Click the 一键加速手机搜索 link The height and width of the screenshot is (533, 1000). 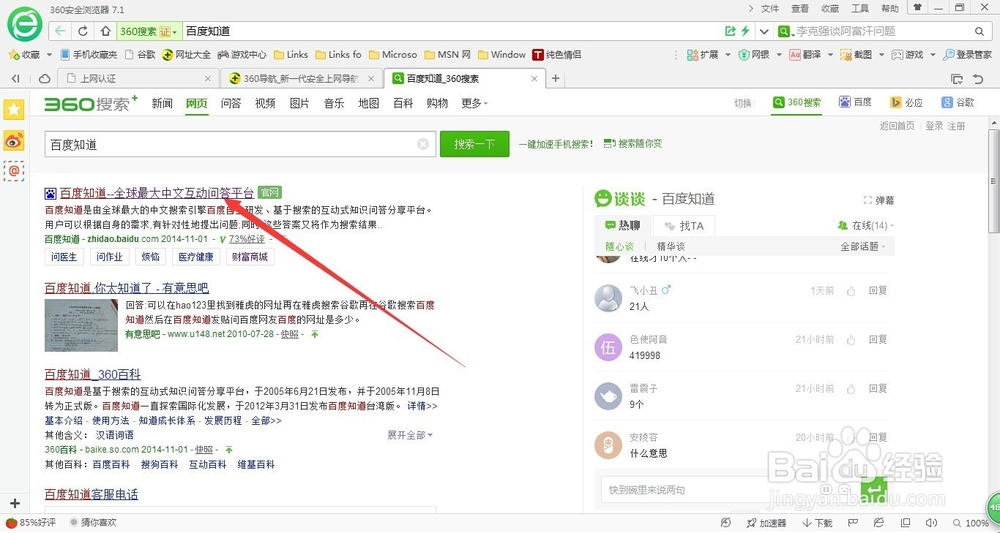click(555, 144)
